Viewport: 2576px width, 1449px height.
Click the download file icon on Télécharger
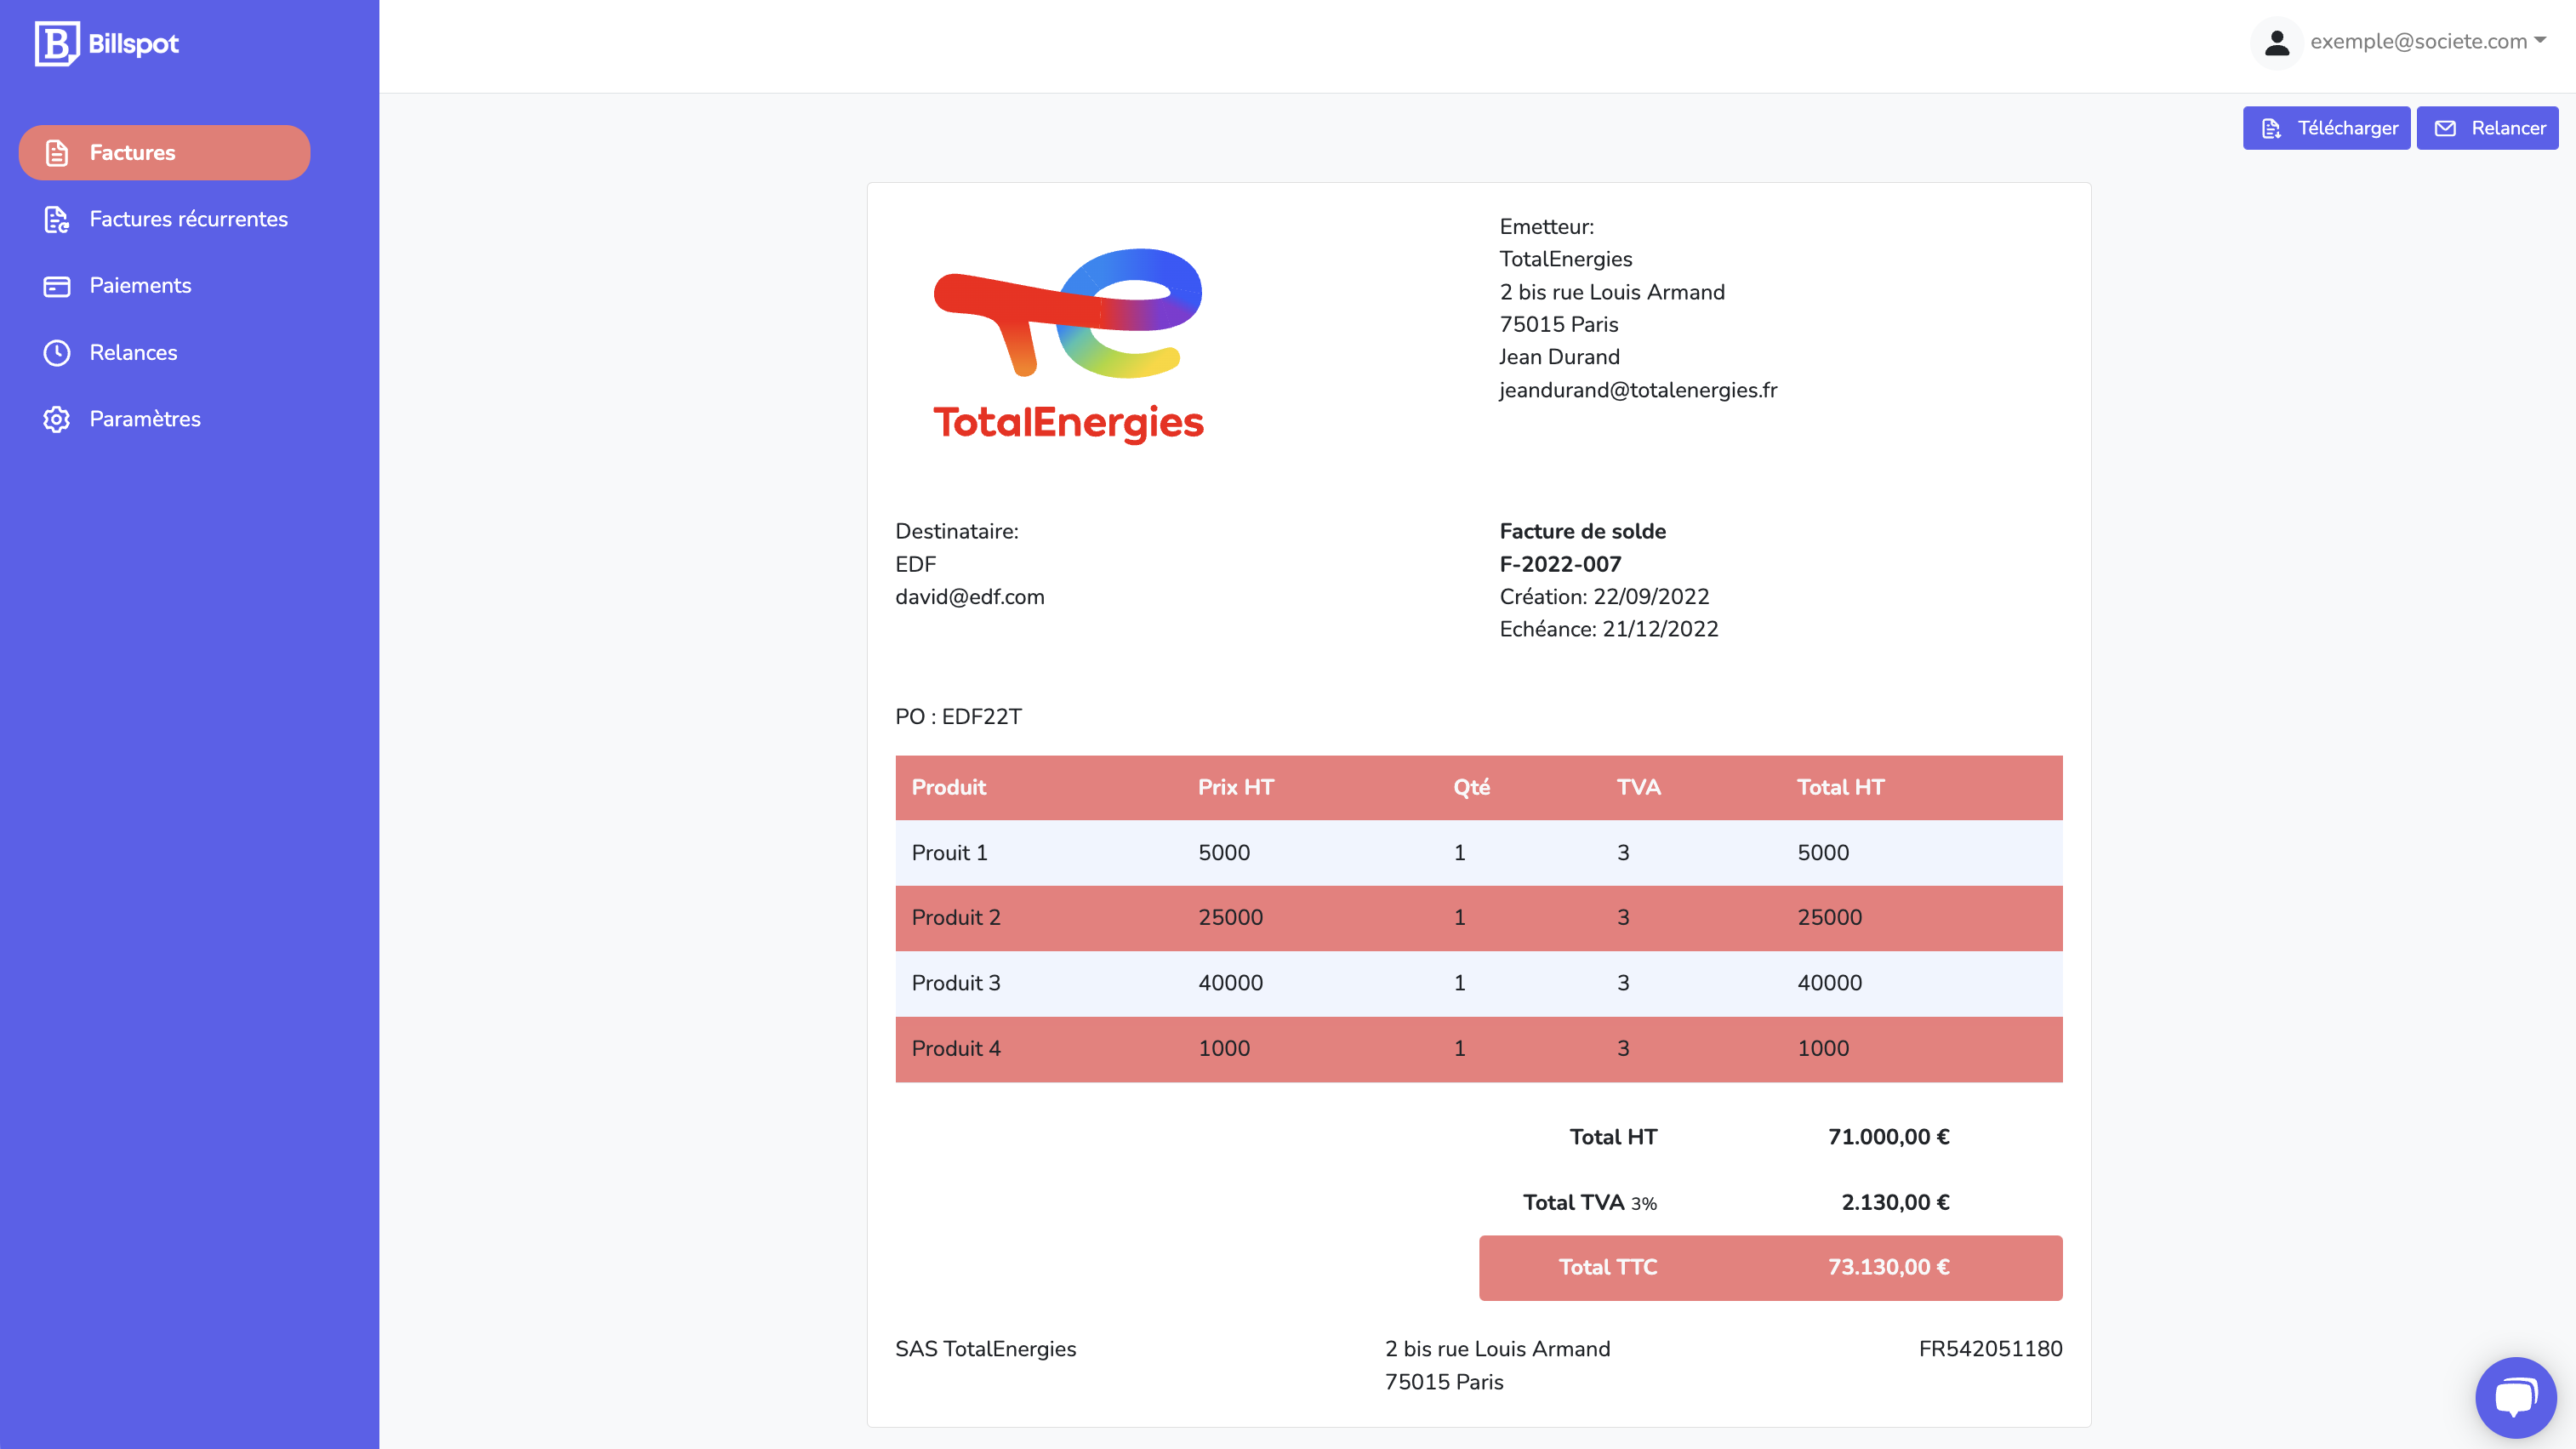2271,128
